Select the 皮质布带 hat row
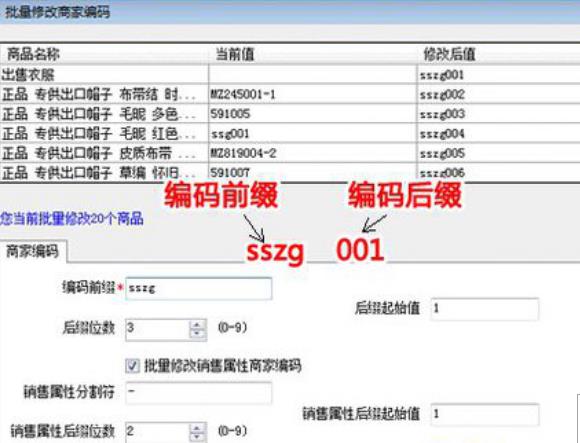This screenshot has width=580, height=443. pos(290,153)
